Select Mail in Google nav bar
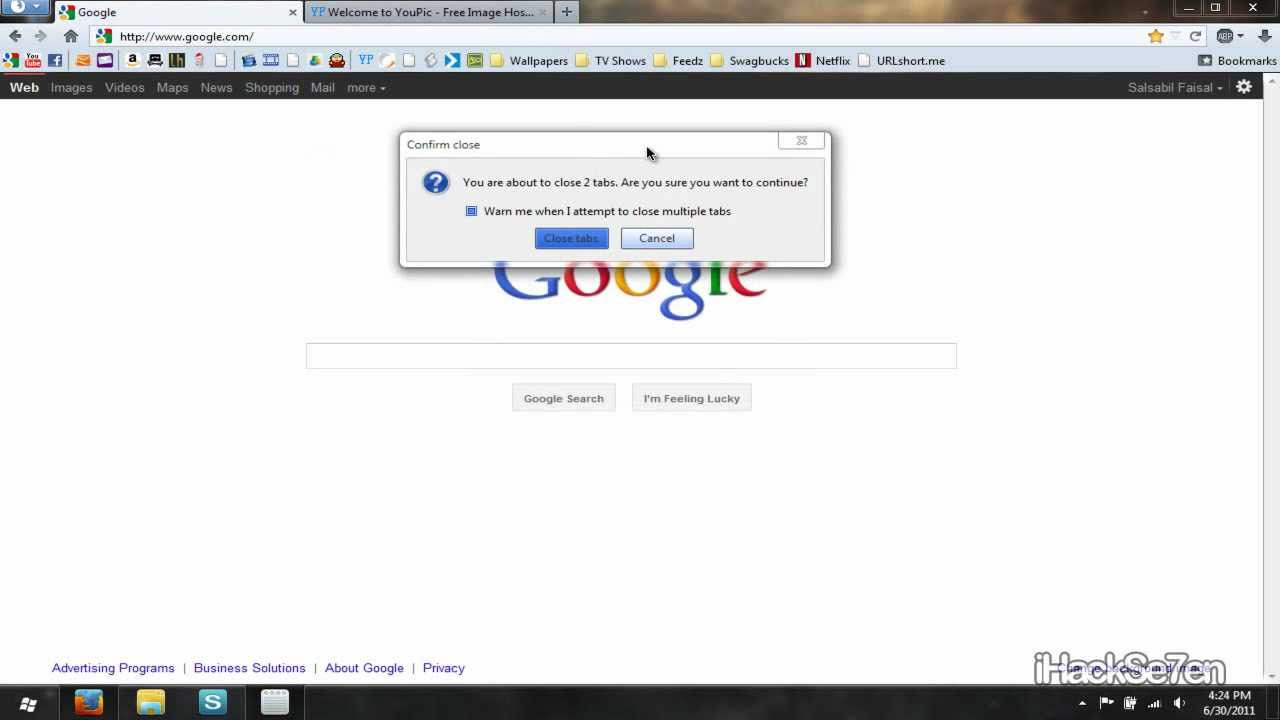 point(322,87)
